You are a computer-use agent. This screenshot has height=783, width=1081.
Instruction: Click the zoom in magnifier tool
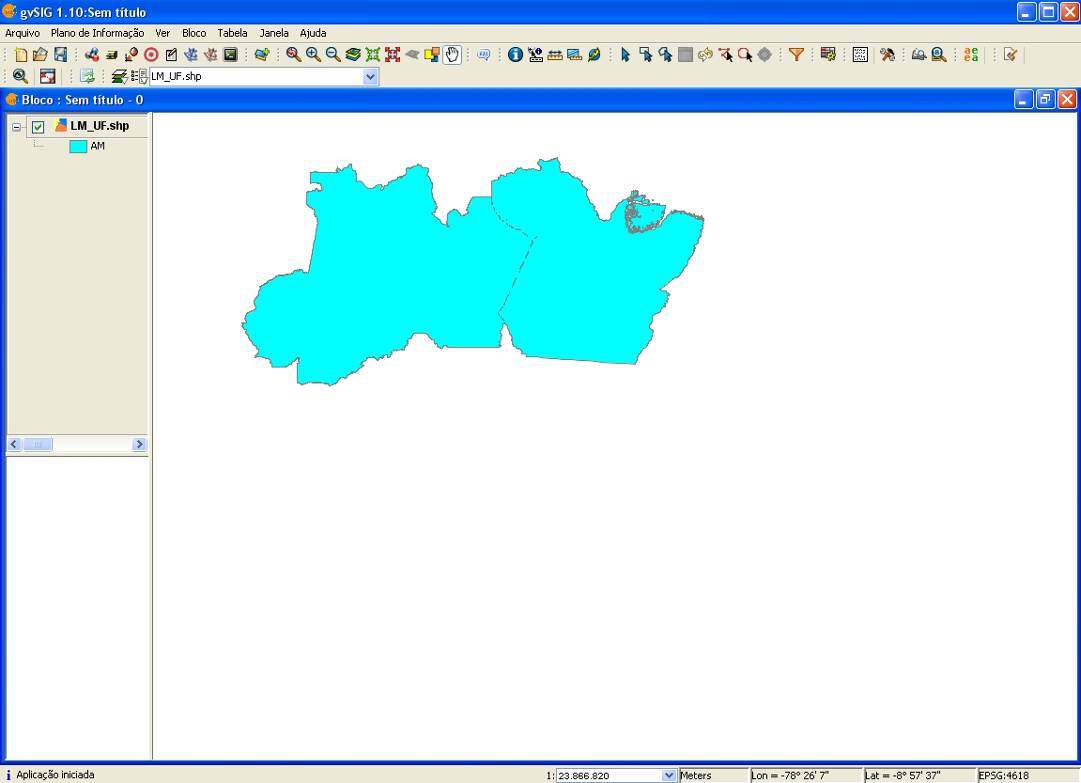pos(313,54)
